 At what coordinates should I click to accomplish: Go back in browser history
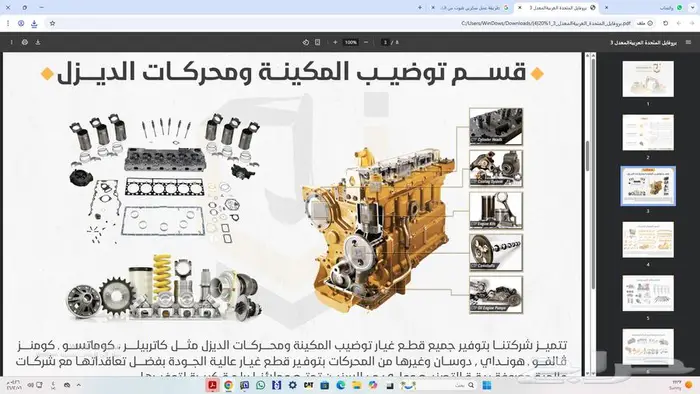click(x=692, y=23)
